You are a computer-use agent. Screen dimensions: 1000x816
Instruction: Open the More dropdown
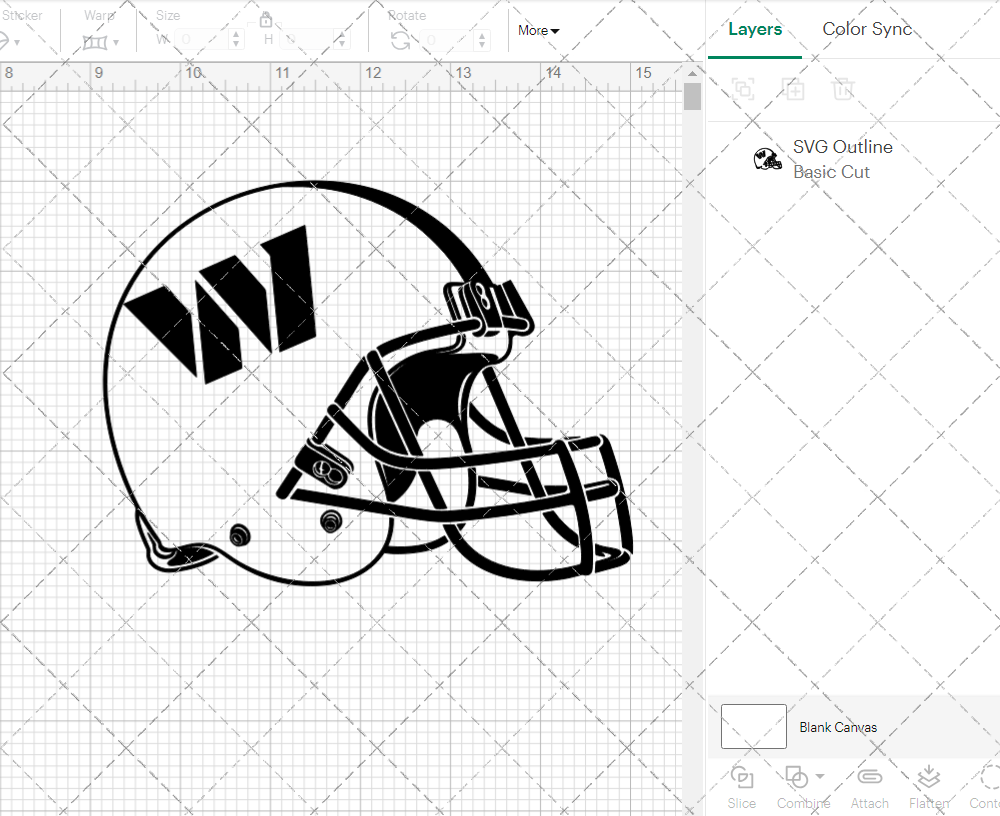[x=537, y=30]
